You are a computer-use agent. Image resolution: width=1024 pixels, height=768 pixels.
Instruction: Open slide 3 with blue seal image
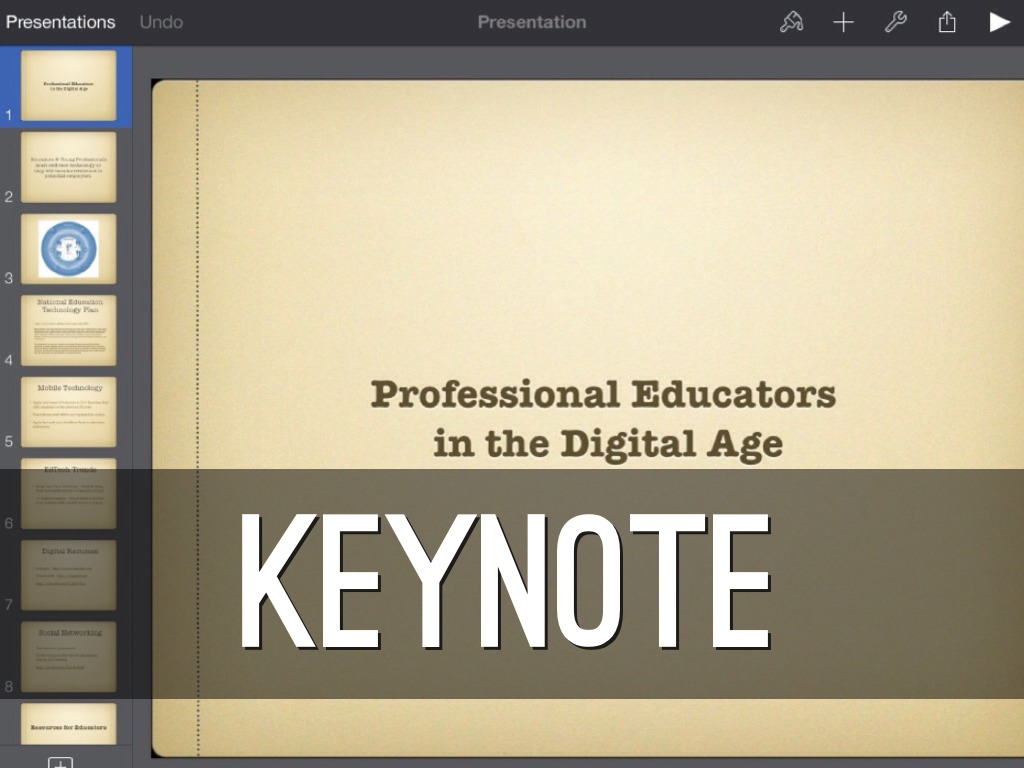pyautogui.click(x=68, y=249)
